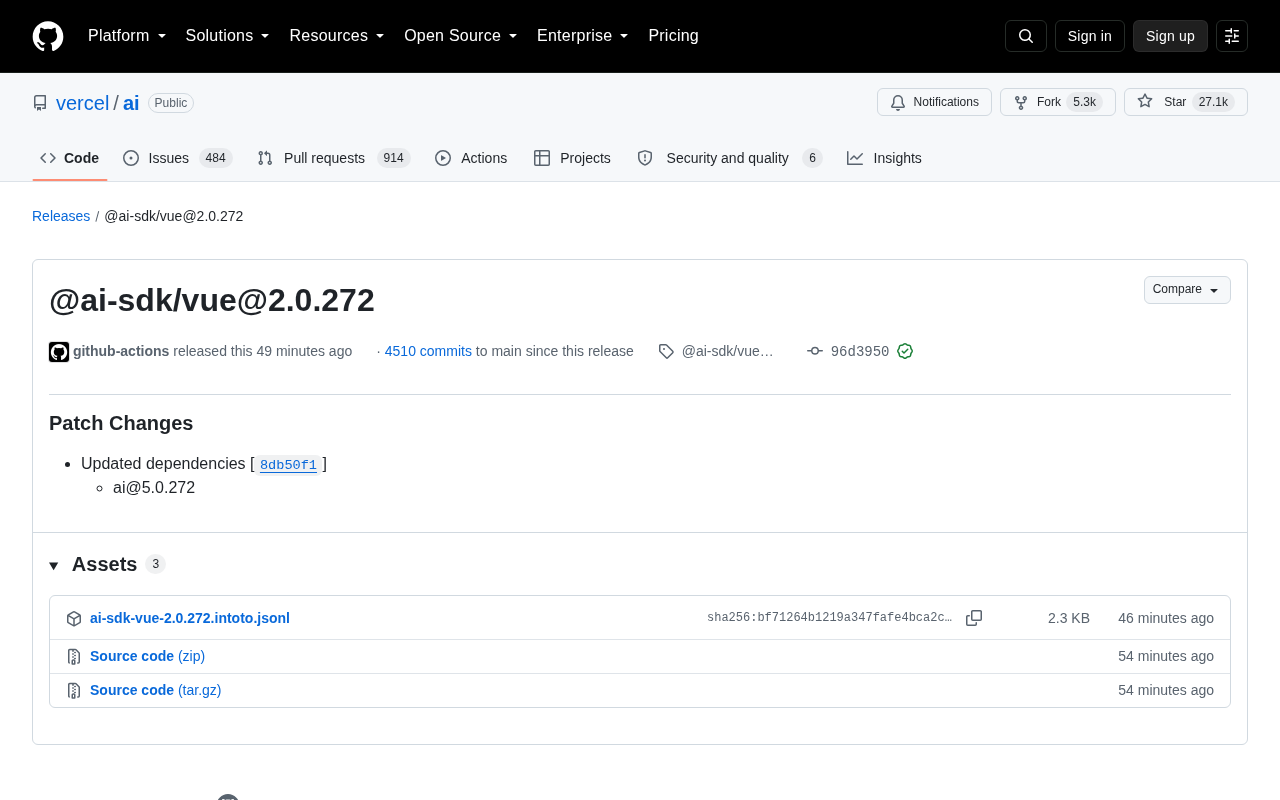Open the ai repository link
Image resolution: width=1280 pixels, height=800 pixels.
coord(131,103)
